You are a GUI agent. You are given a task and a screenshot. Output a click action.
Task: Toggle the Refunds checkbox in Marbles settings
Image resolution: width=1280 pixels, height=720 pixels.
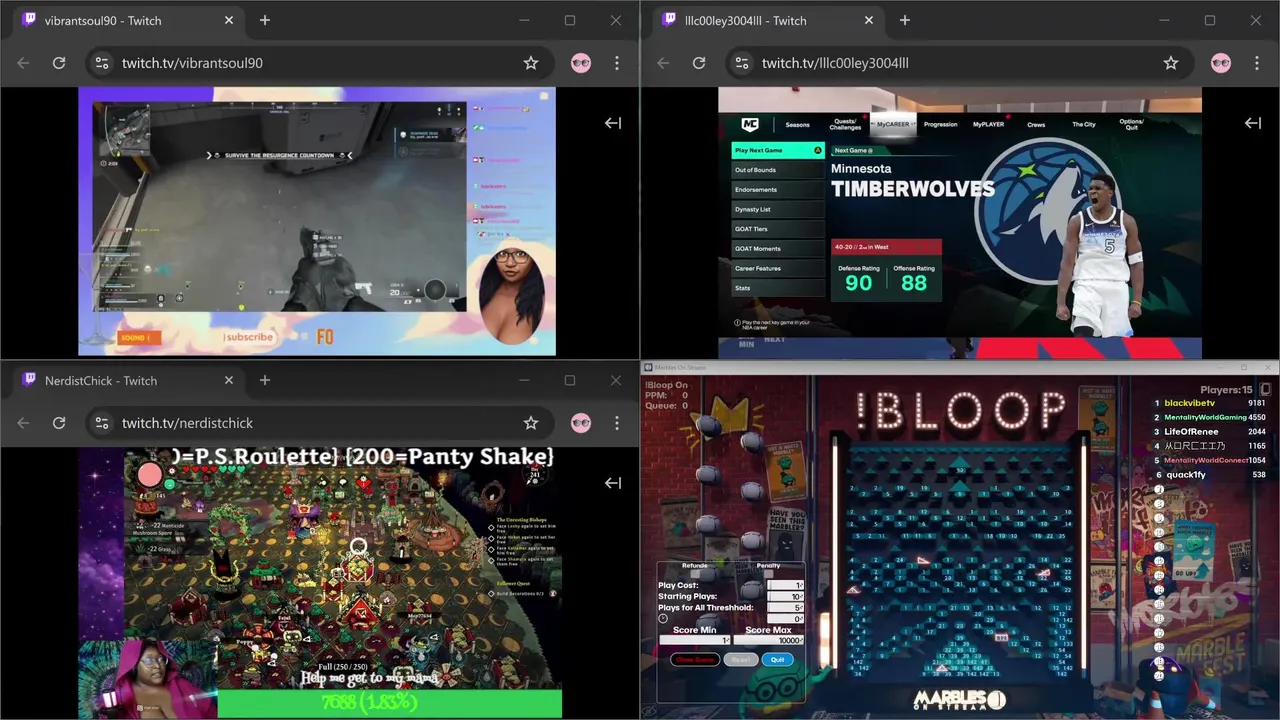tap(695, 574)
